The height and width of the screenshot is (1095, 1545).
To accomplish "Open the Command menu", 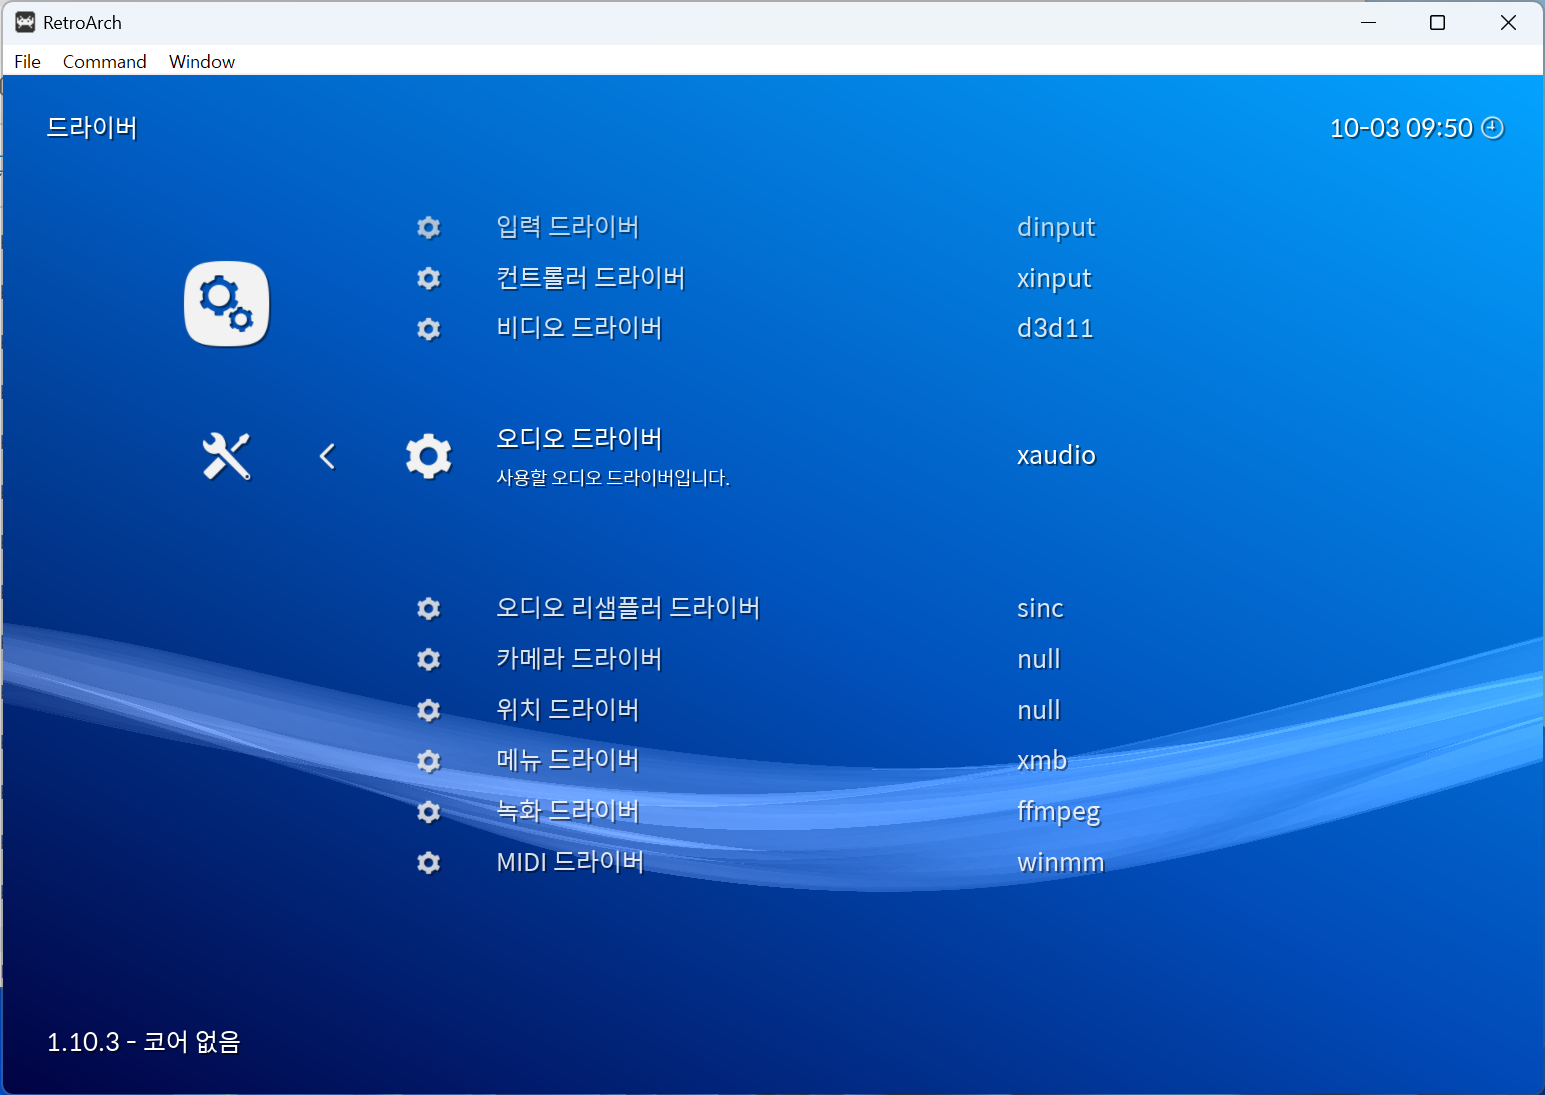I will (x=105, y=61).
